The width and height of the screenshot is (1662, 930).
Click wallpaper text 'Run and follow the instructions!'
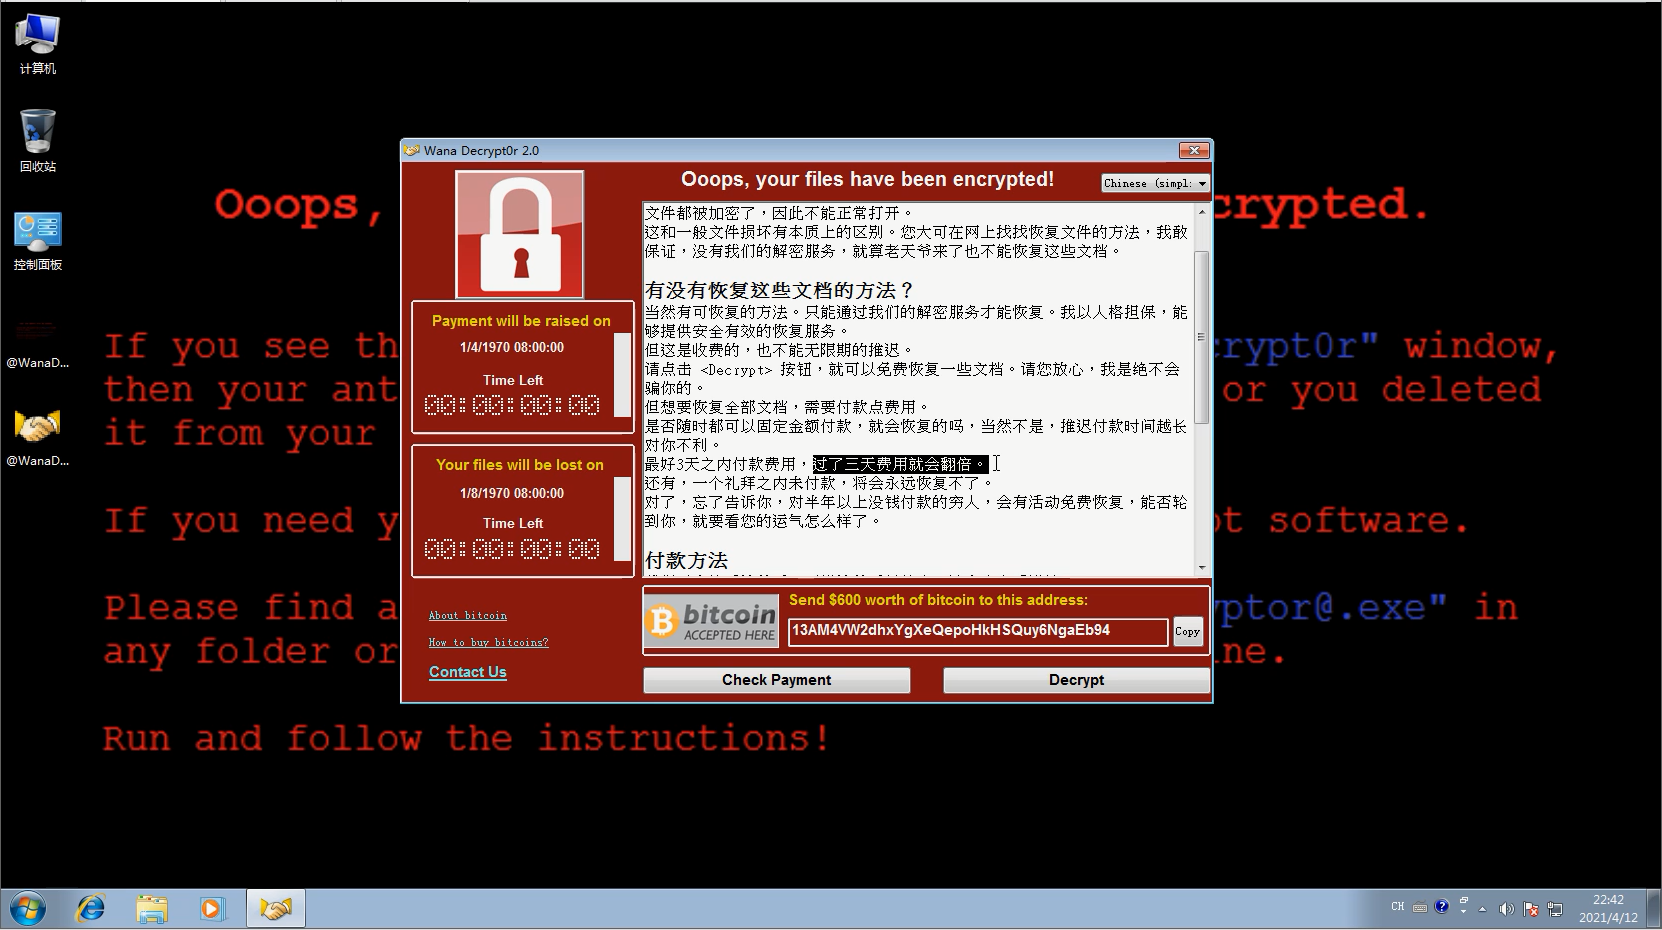[x=467, y=739]
